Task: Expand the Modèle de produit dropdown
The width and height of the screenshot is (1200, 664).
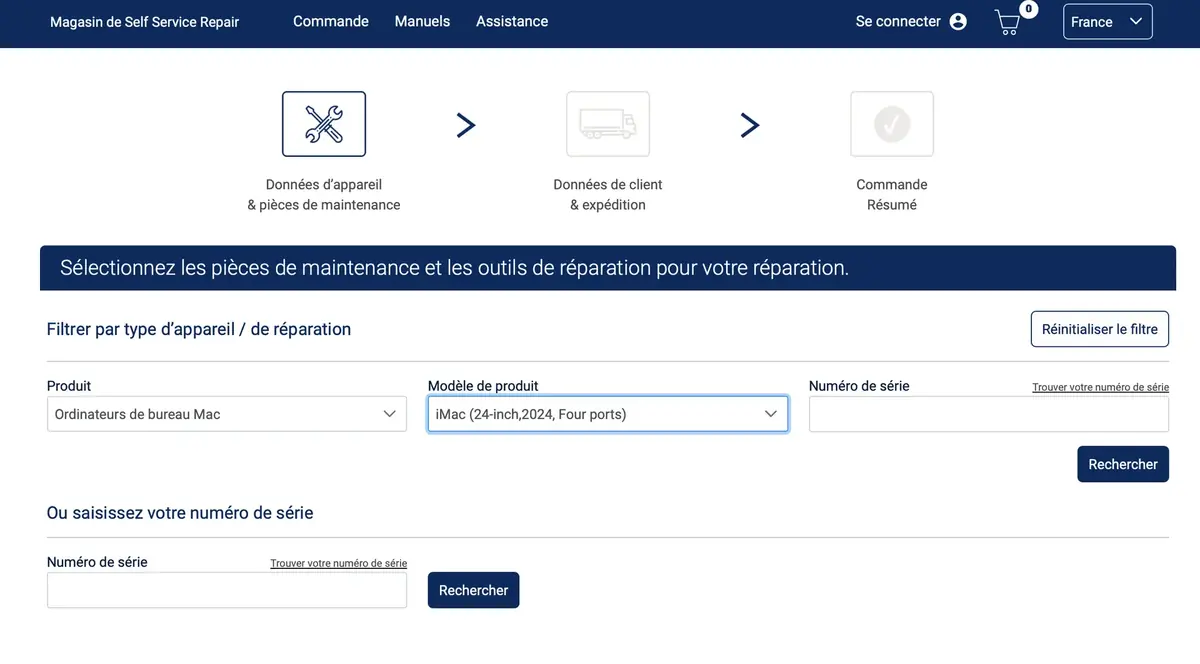Action: point(607,414)
